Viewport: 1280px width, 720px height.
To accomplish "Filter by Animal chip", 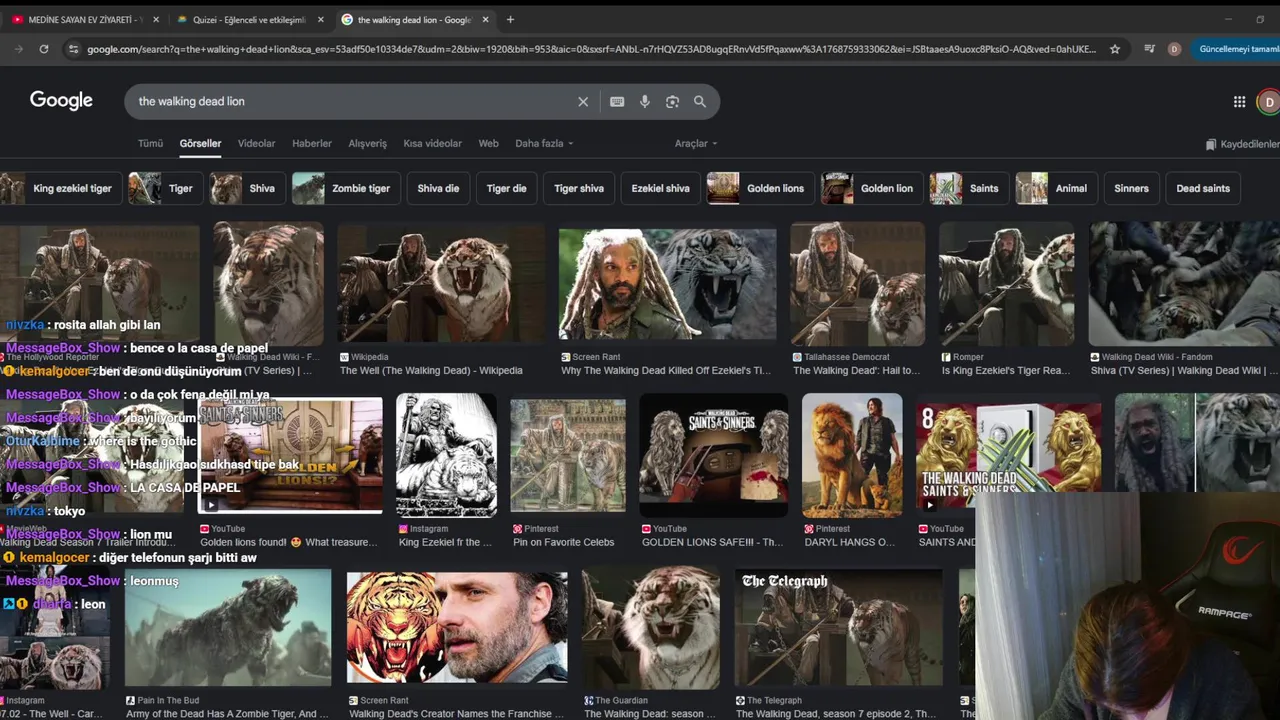I will (x=1056, y=188).
